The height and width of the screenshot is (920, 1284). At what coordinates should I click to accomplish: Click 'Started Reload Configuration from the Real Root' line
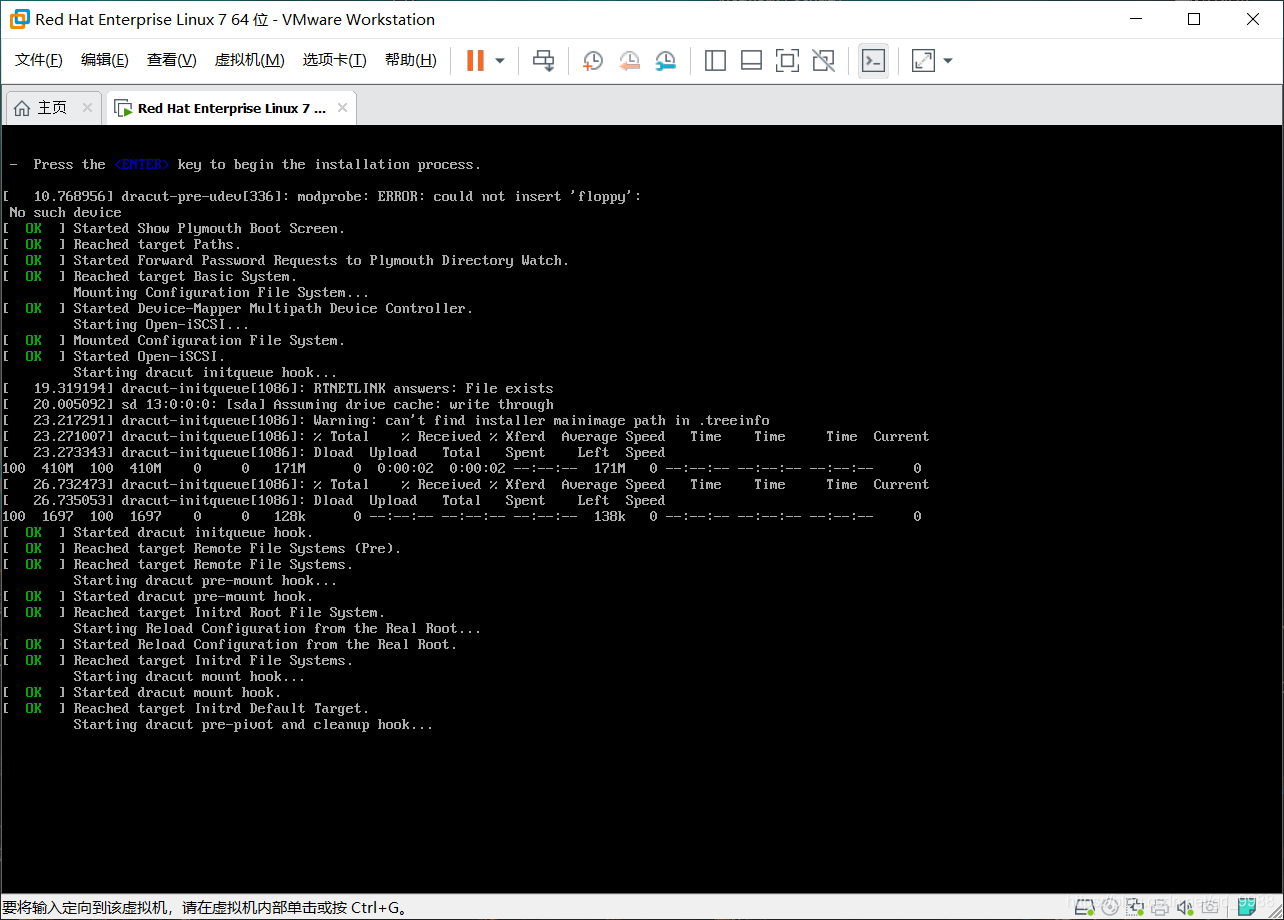click(x=265, y=644)
